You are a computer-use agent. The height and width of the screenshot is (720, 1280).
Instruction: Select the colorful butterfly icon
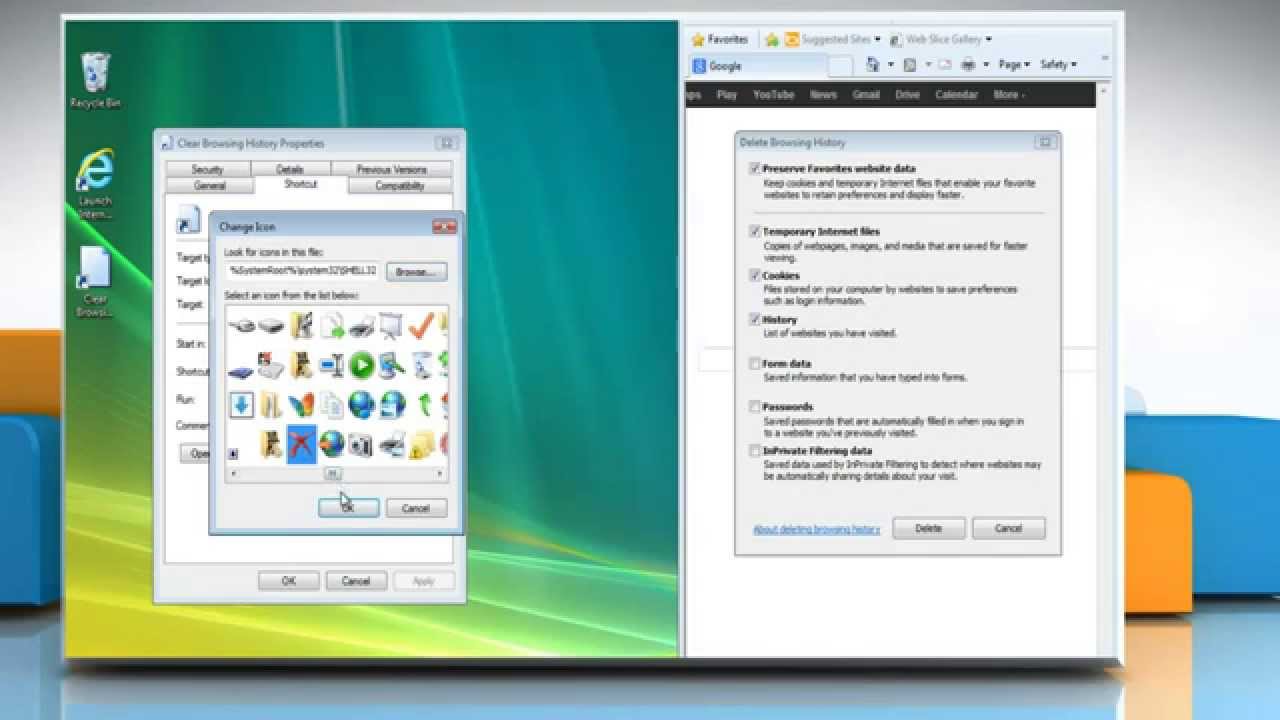(301, 404)
